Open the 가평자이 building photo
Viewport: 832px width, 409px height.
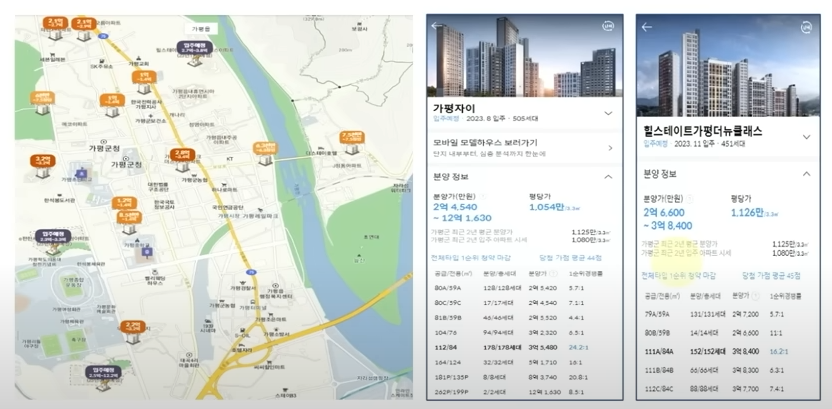(524, 56)
